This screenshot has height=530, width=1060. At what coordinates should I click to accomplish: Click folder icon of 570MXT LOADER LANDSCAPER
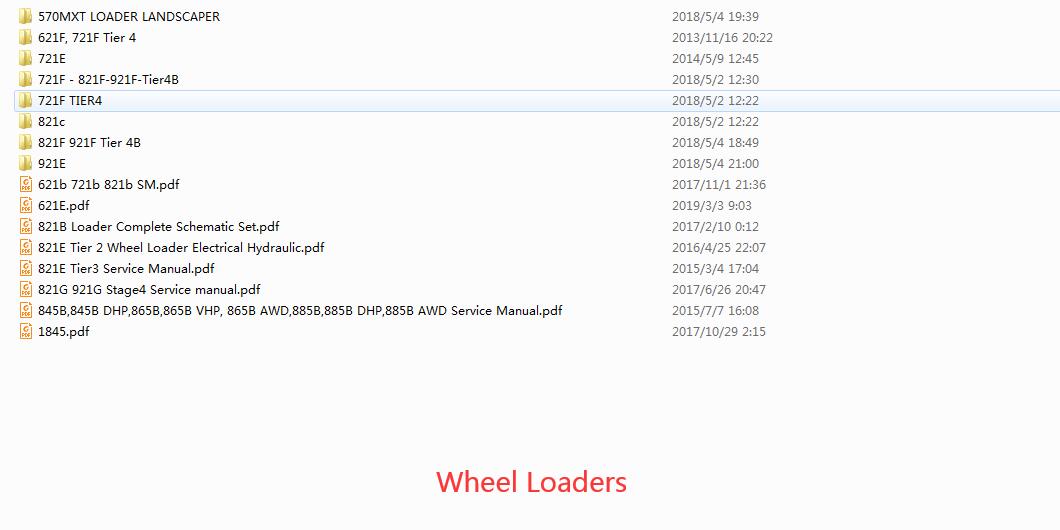26,16
